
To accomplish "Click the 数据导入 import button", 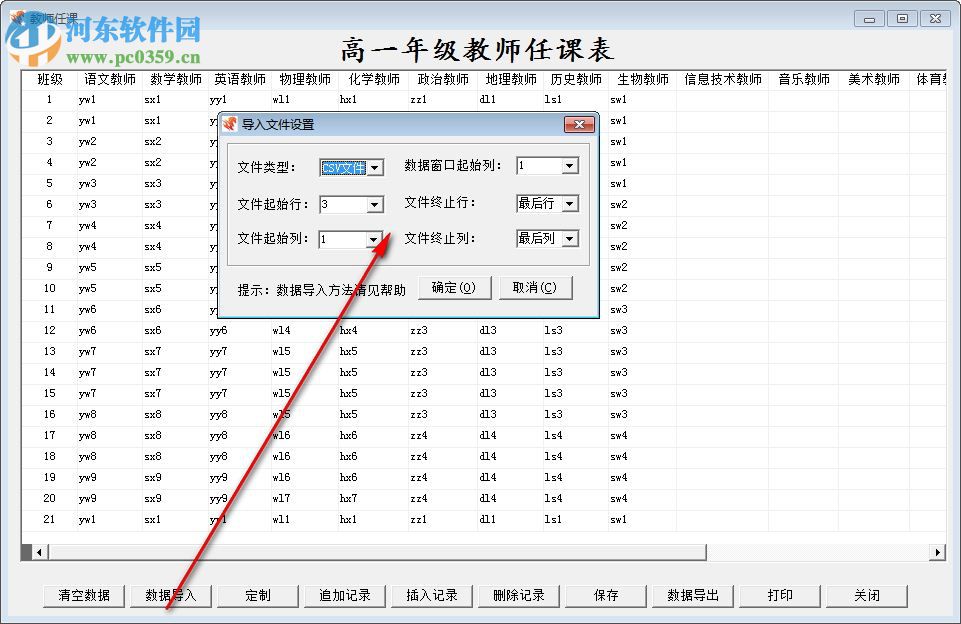I will coord(170,595).
